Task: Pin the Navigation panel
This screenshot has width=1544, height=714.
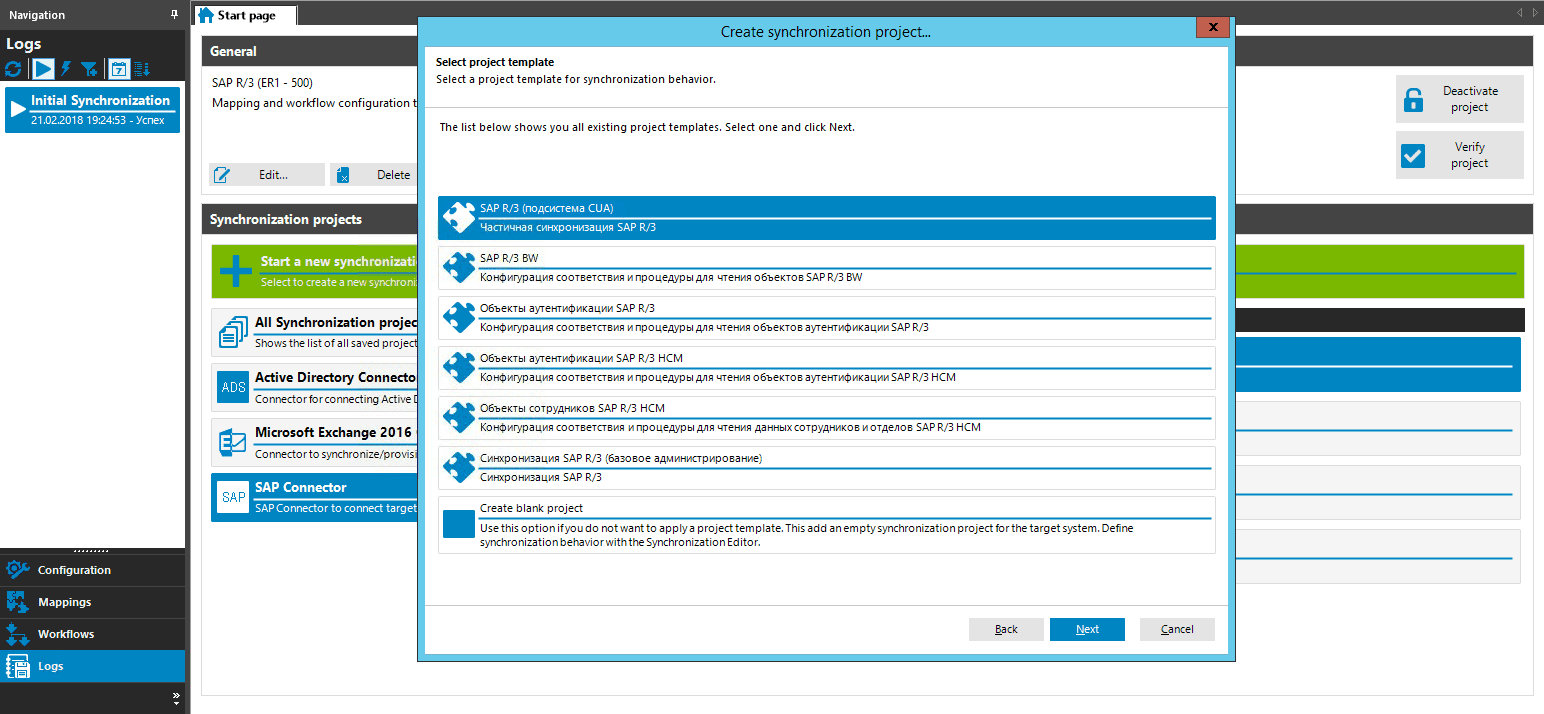Action: click(175, 15)
